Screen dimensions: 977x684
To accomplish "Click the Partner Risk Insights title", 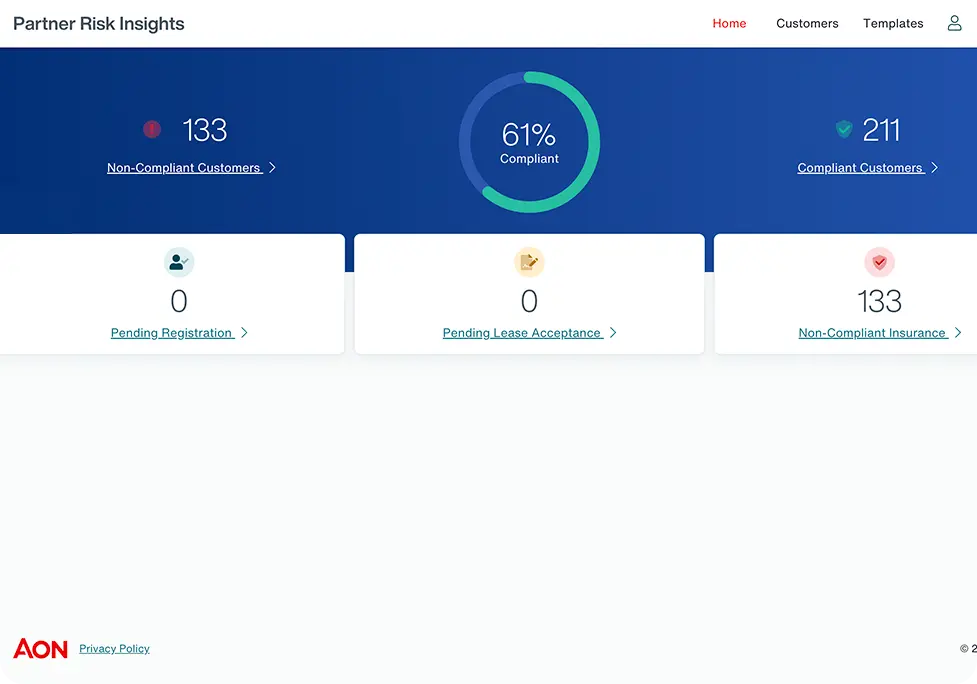I will (98, 24).
